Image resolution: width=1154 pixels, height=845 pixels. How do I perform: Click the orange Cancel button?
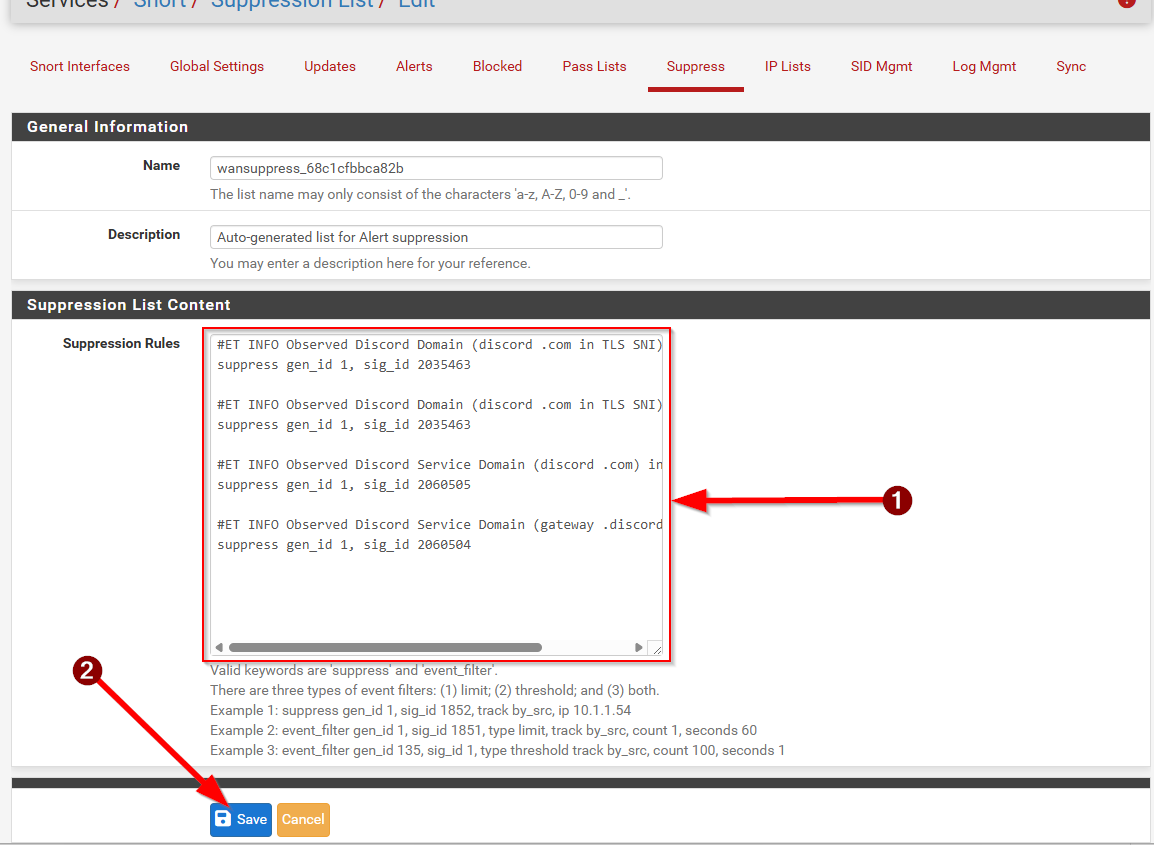click(x=302, y=819)
